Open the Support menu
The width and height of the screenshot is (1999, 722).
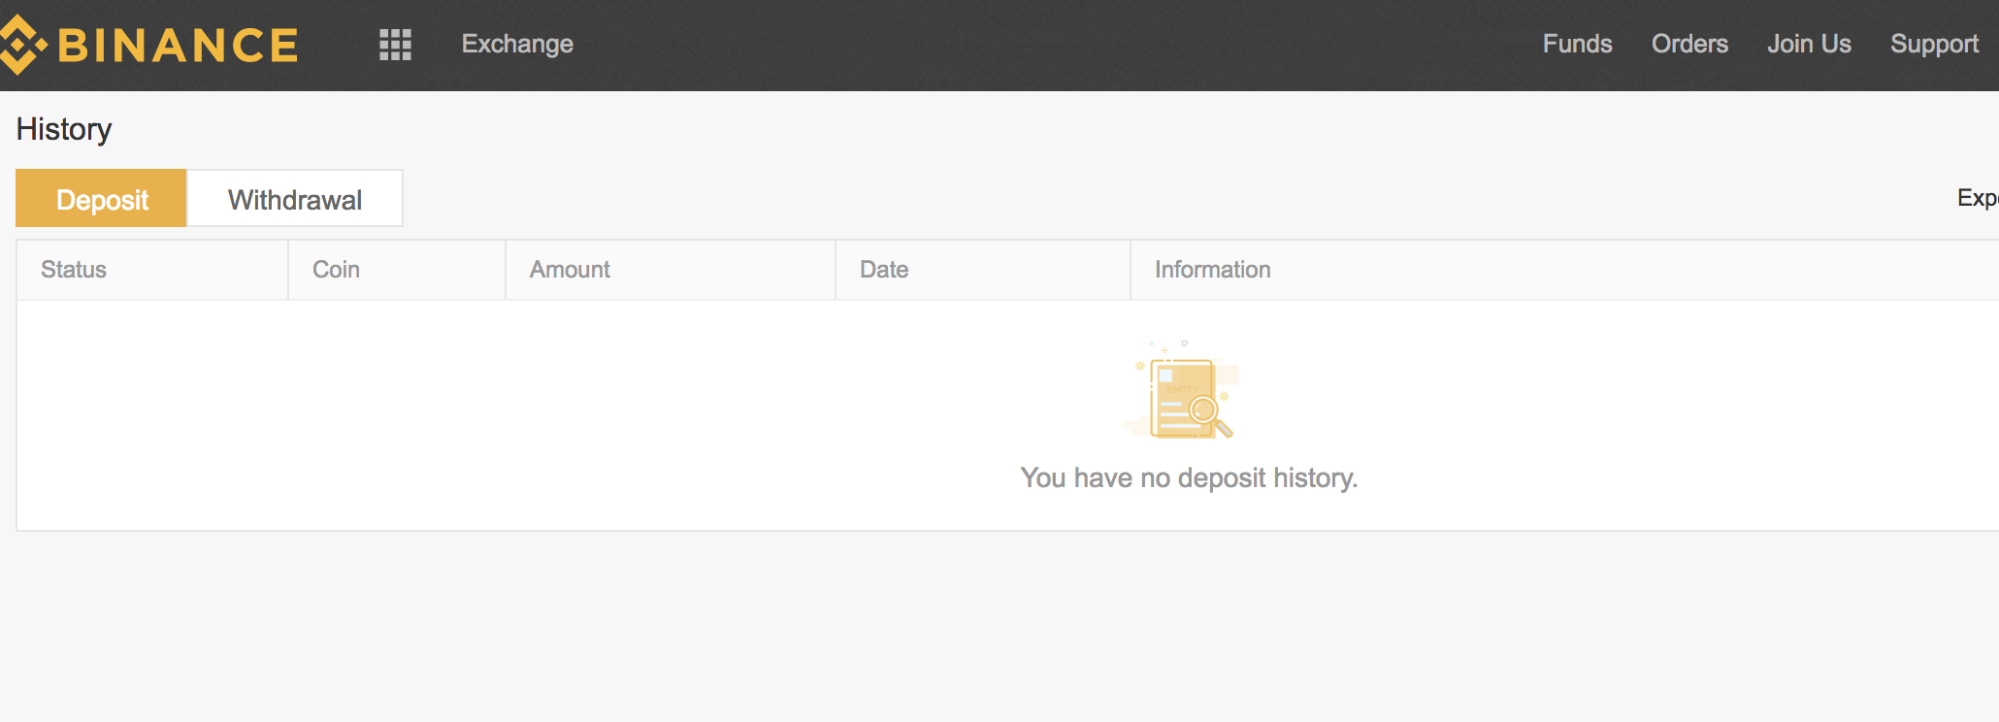1934,44
